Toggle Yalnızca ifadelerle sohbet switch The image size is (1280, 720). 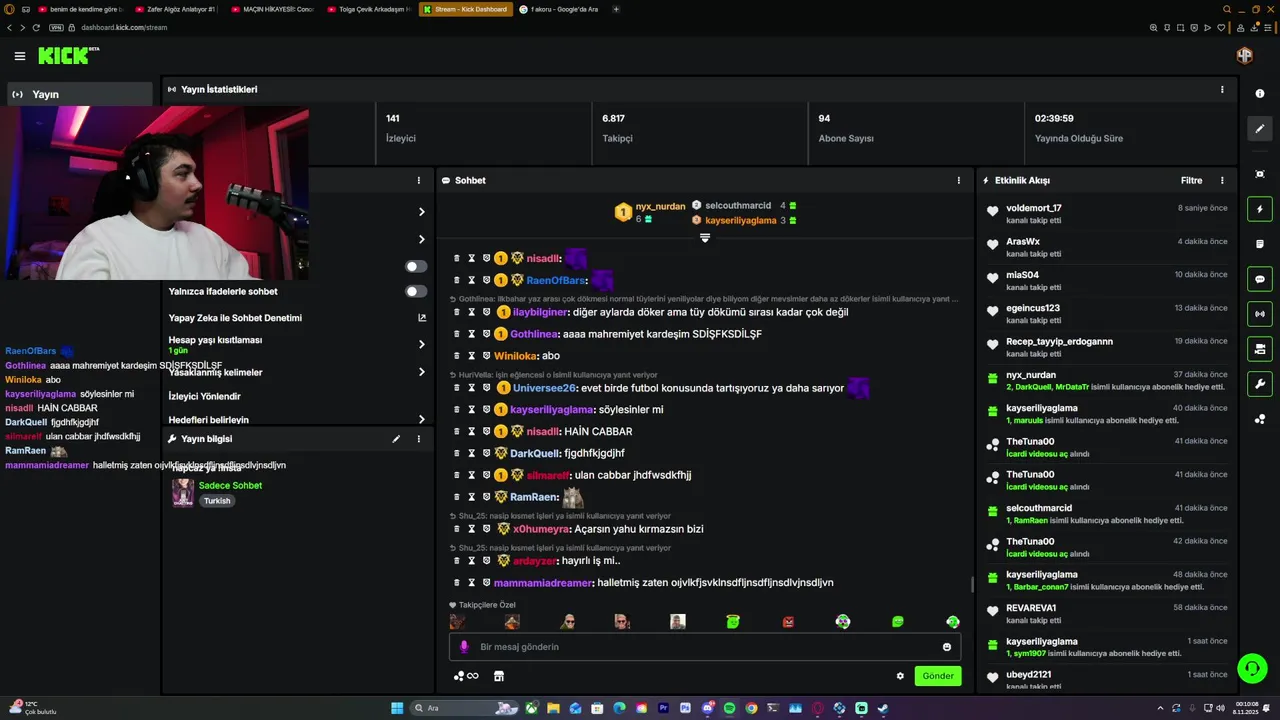[x=416, y=291]
